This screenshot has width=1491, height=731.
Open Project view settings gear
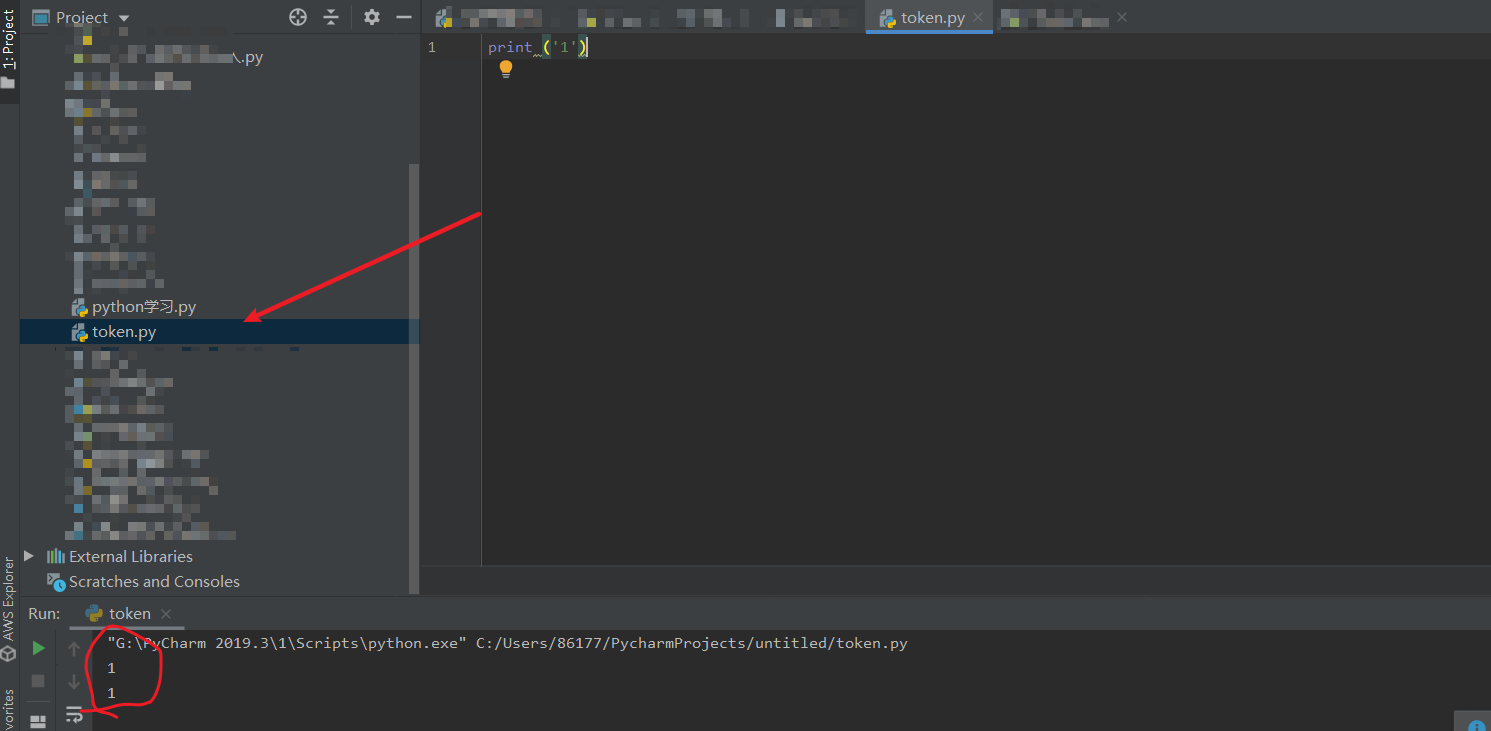pyautogui.click(x=369, y=17)
